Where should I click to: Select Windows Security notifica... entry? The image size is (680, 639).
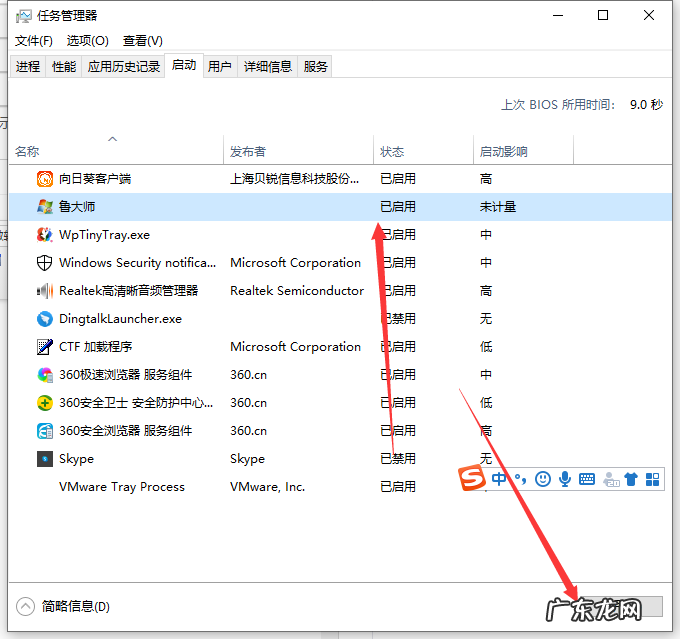coord(137,263)
